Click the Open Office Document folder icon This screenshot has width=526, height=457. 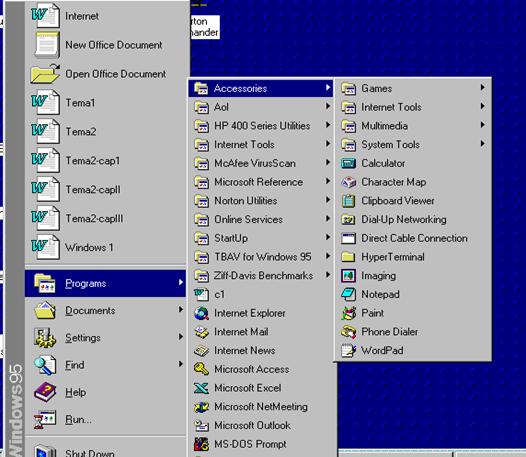[x=45, y=73]
